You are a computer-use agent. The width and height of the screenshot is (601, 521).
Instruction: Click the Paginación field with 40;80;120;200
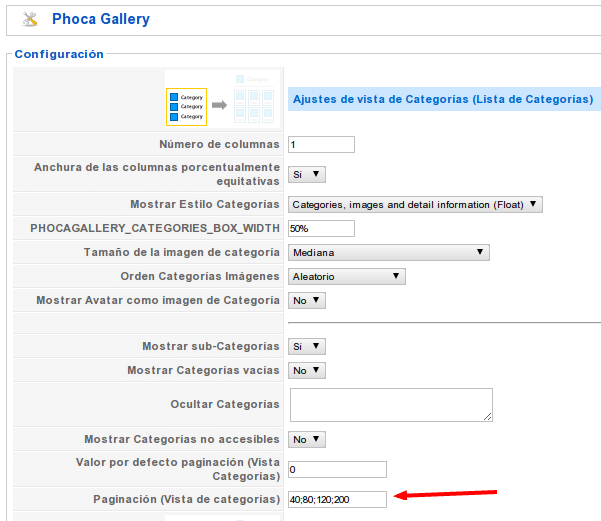pyautogui.click(x=337, y=499)
